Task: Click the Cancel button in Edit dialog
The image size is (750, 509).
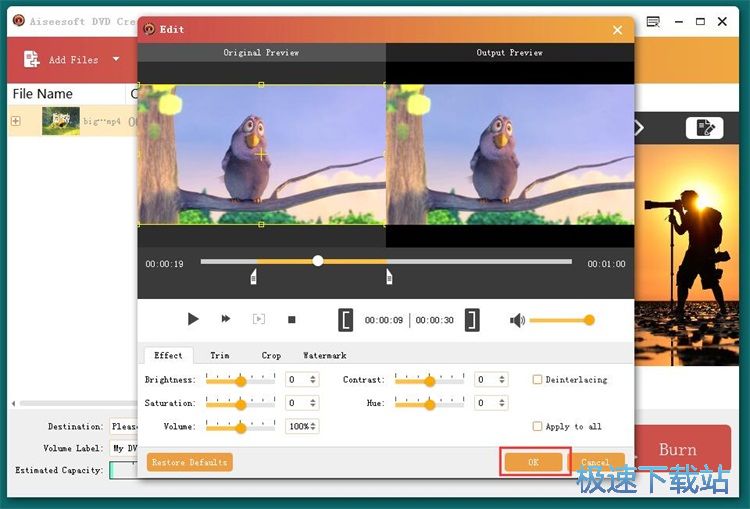Action: point(598,462)
